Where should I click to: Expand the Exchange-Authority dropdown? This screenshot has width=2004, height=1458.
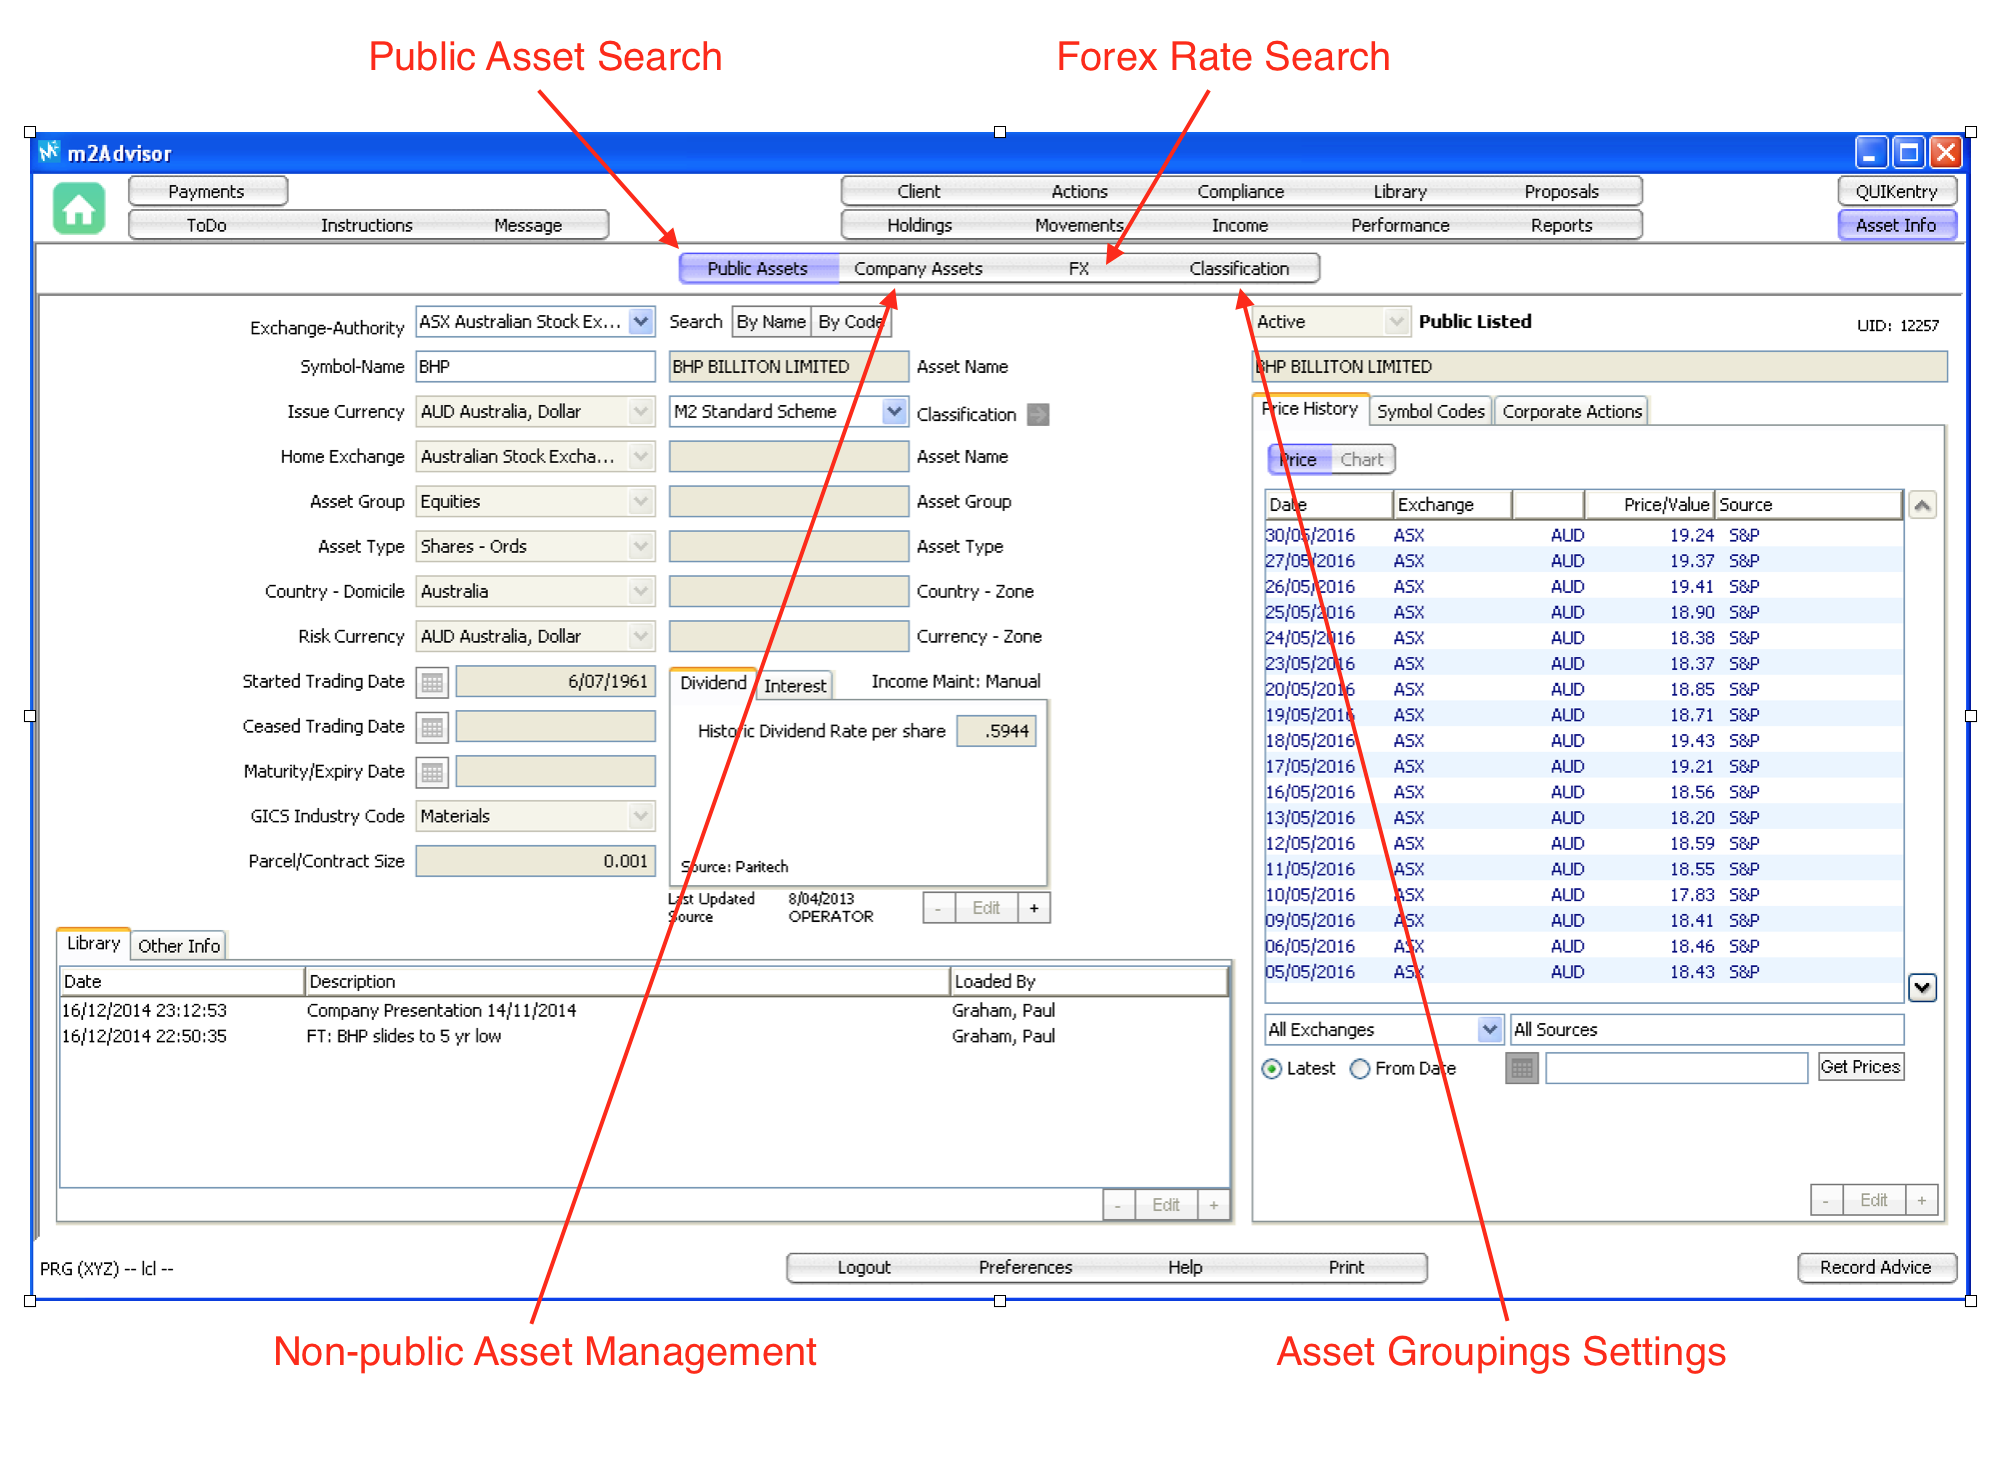point(641,322)
